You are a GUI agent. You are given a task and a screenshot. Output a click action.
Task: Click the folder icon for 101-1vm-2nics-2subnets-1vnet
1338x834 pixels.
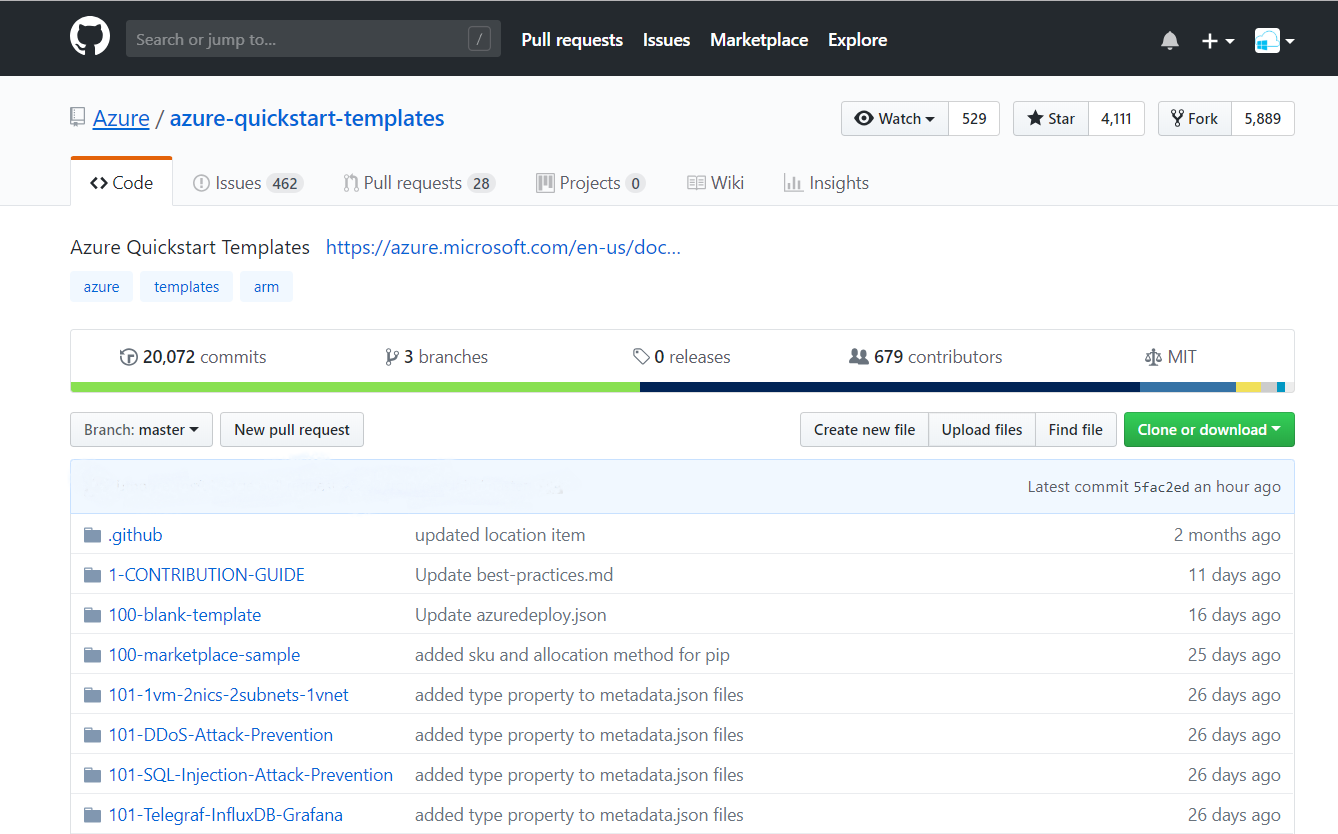93,695
